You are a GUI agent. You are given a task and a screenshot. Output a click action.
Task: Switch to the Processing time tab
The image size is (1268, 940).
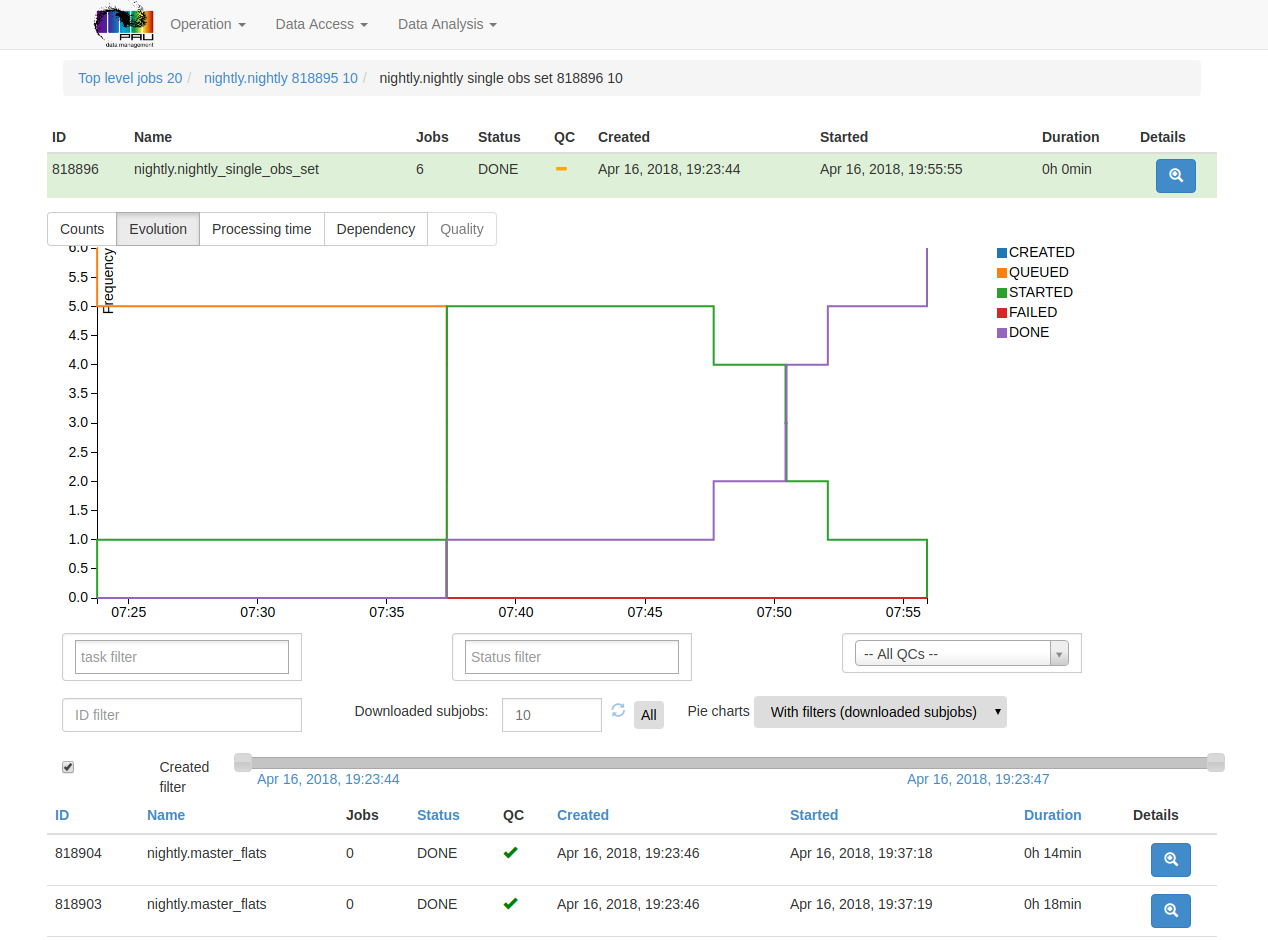click(261, 229)
